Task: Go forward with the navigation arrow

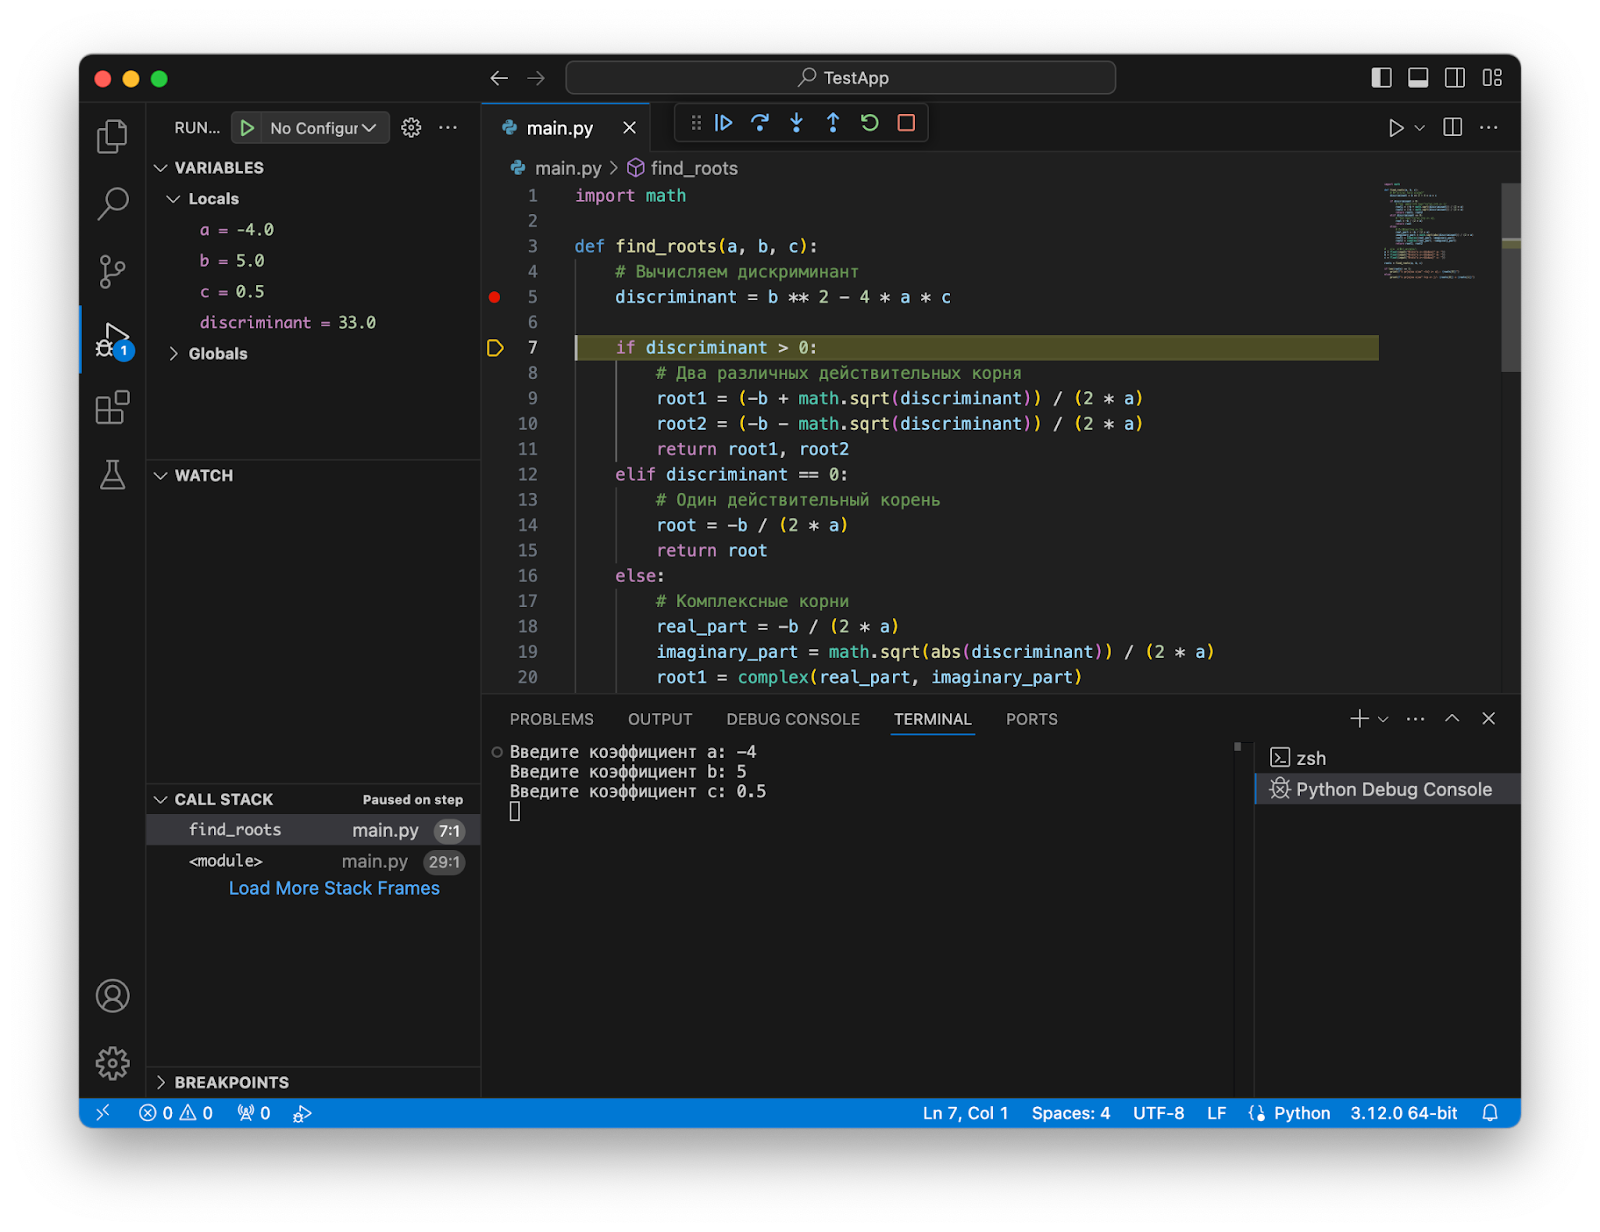Action: tap(536, 78)
